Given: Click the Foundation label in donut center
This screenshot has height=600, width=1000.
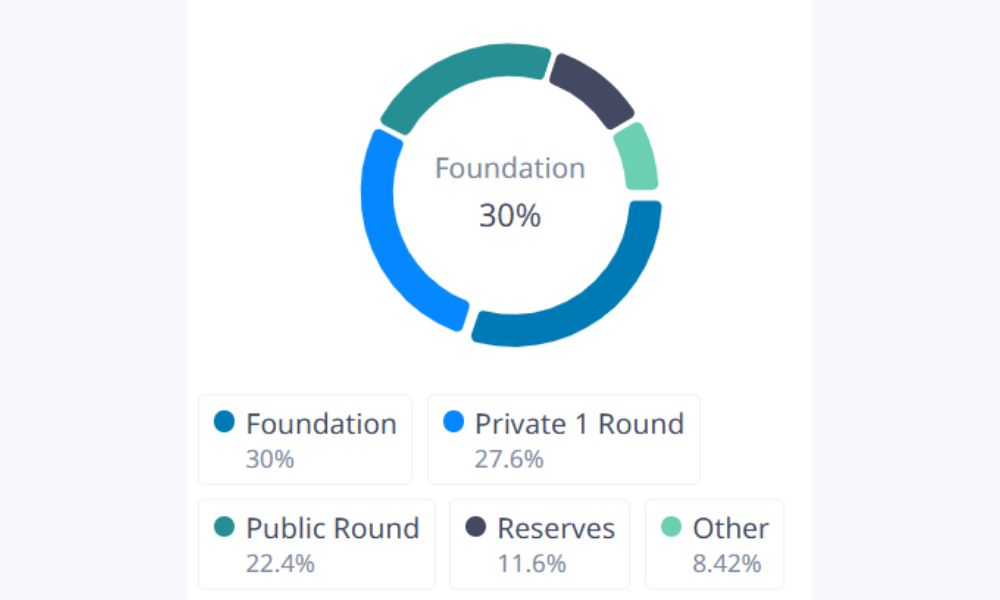Looking at the screenshot, I should [x=510, y=168].
